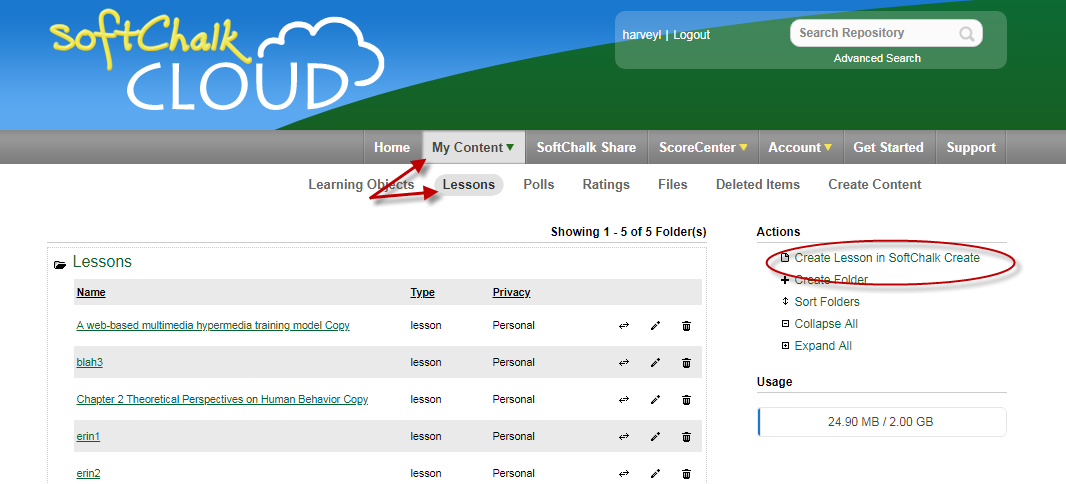Open the ScoreCenter dropdown menu
Image resolution: width=1066 pixels, height=484 pixels.
[703, 148]
